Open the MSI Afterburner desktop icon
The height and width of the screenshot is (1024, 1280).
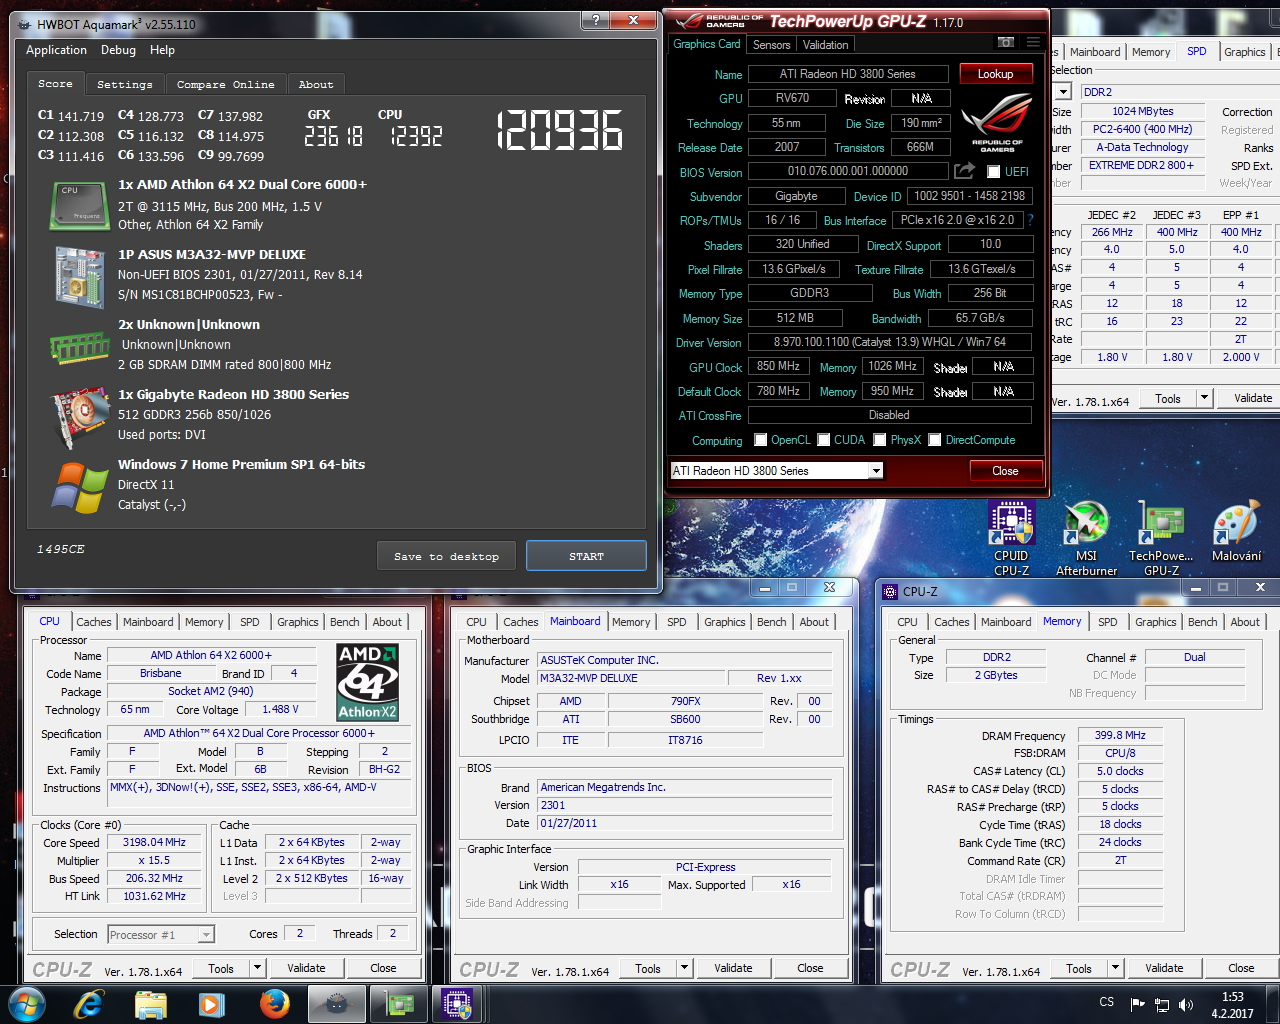[1086, 539]
